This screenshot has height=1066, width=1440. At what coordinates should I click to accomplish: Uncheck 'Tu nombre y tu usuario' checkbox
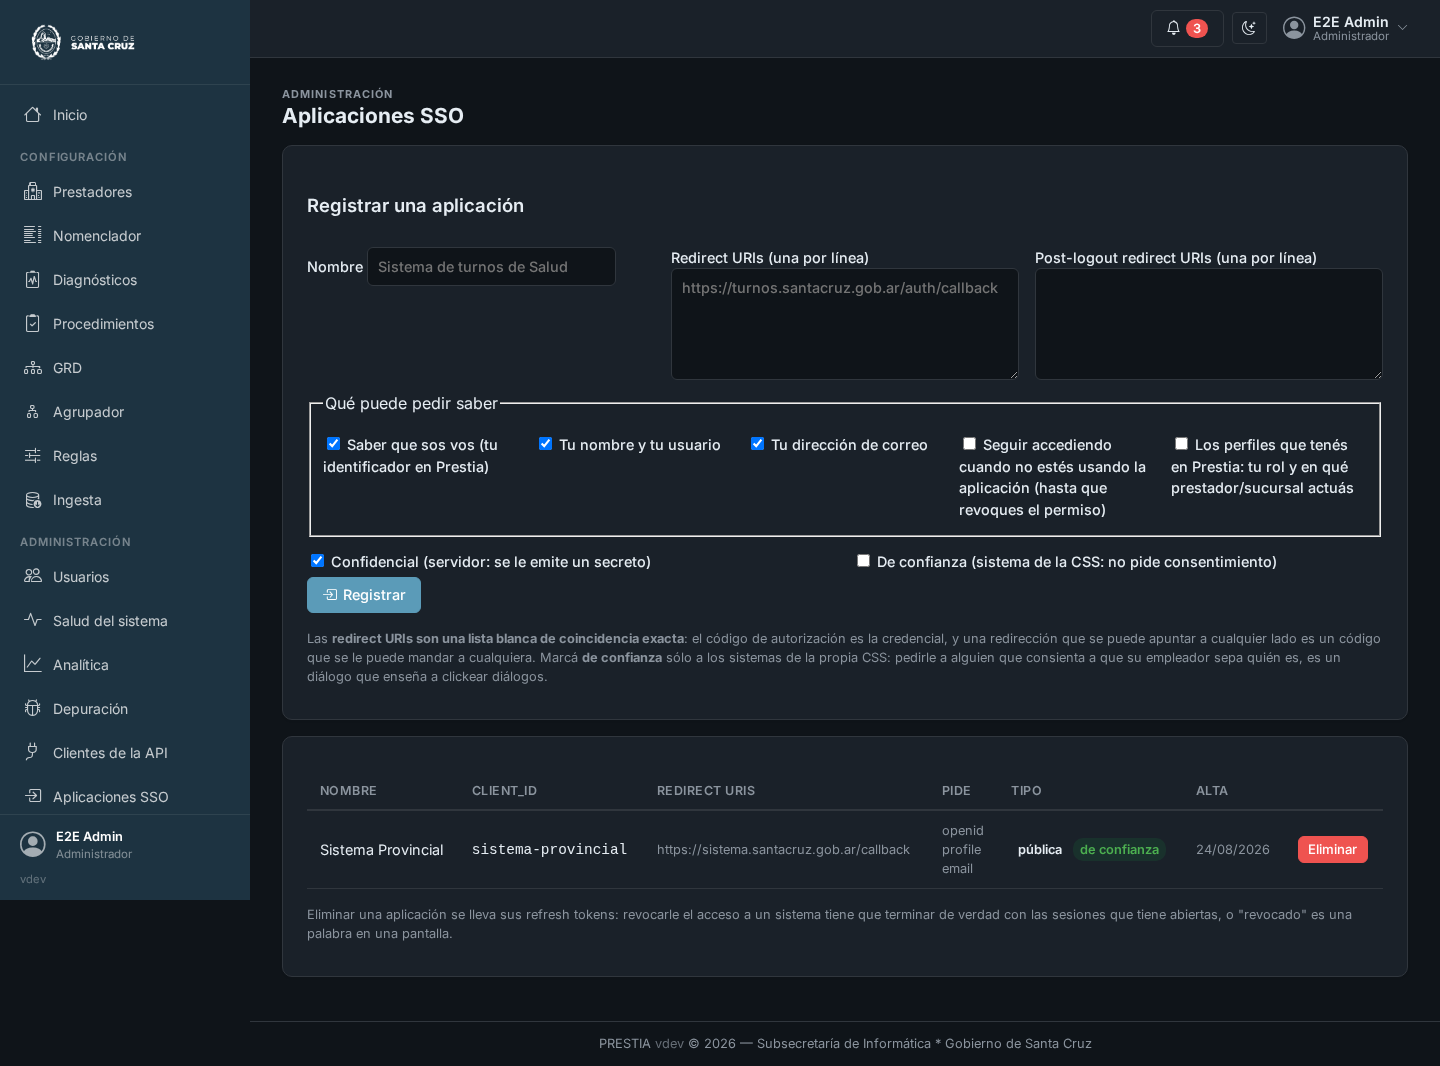(545, 444)
